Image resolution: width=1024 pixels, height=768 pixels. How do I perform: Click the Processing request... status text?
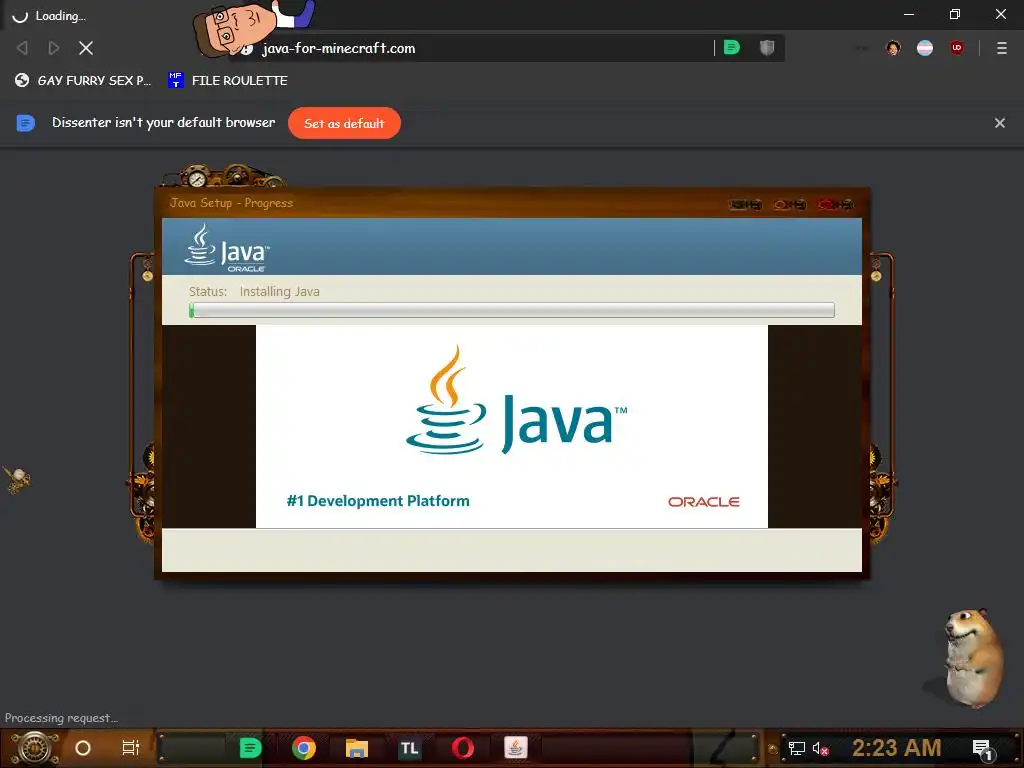pos(61,718)
